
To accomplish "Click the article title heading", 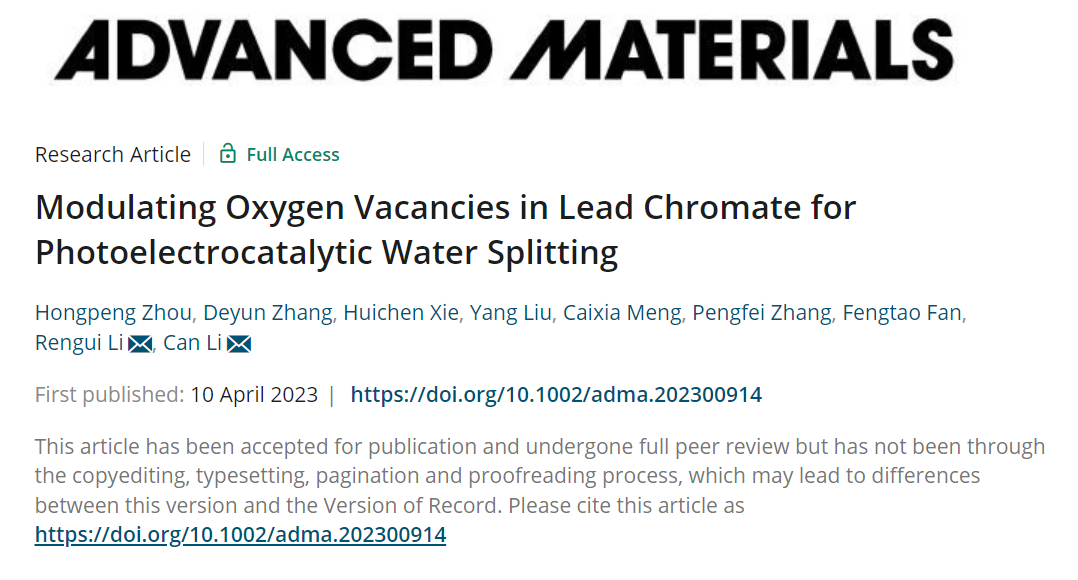I will click(x=446, y=230).
